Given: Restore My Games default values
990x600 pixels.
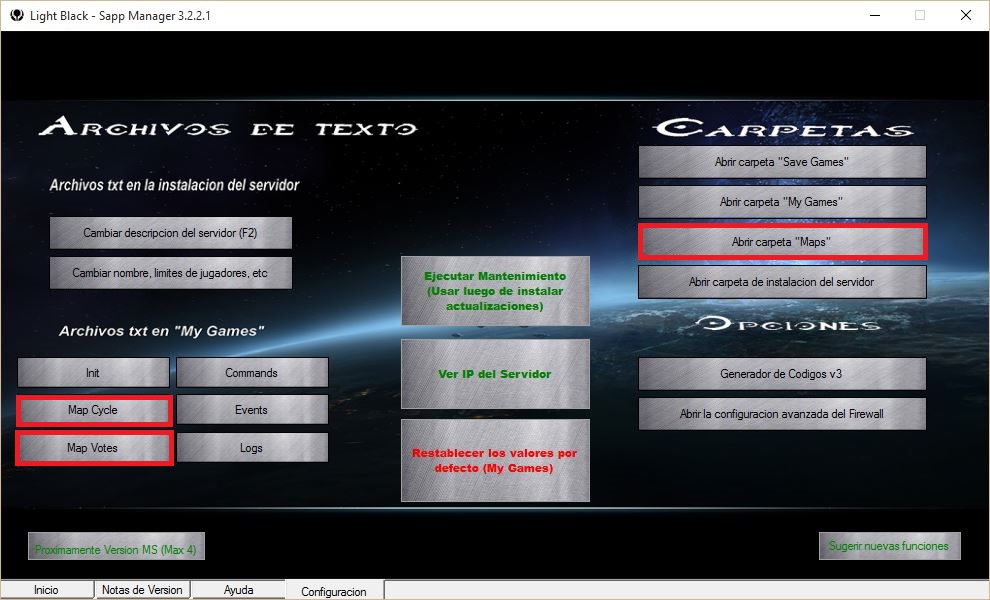Looking at the screenshot, I should (494, 460).
